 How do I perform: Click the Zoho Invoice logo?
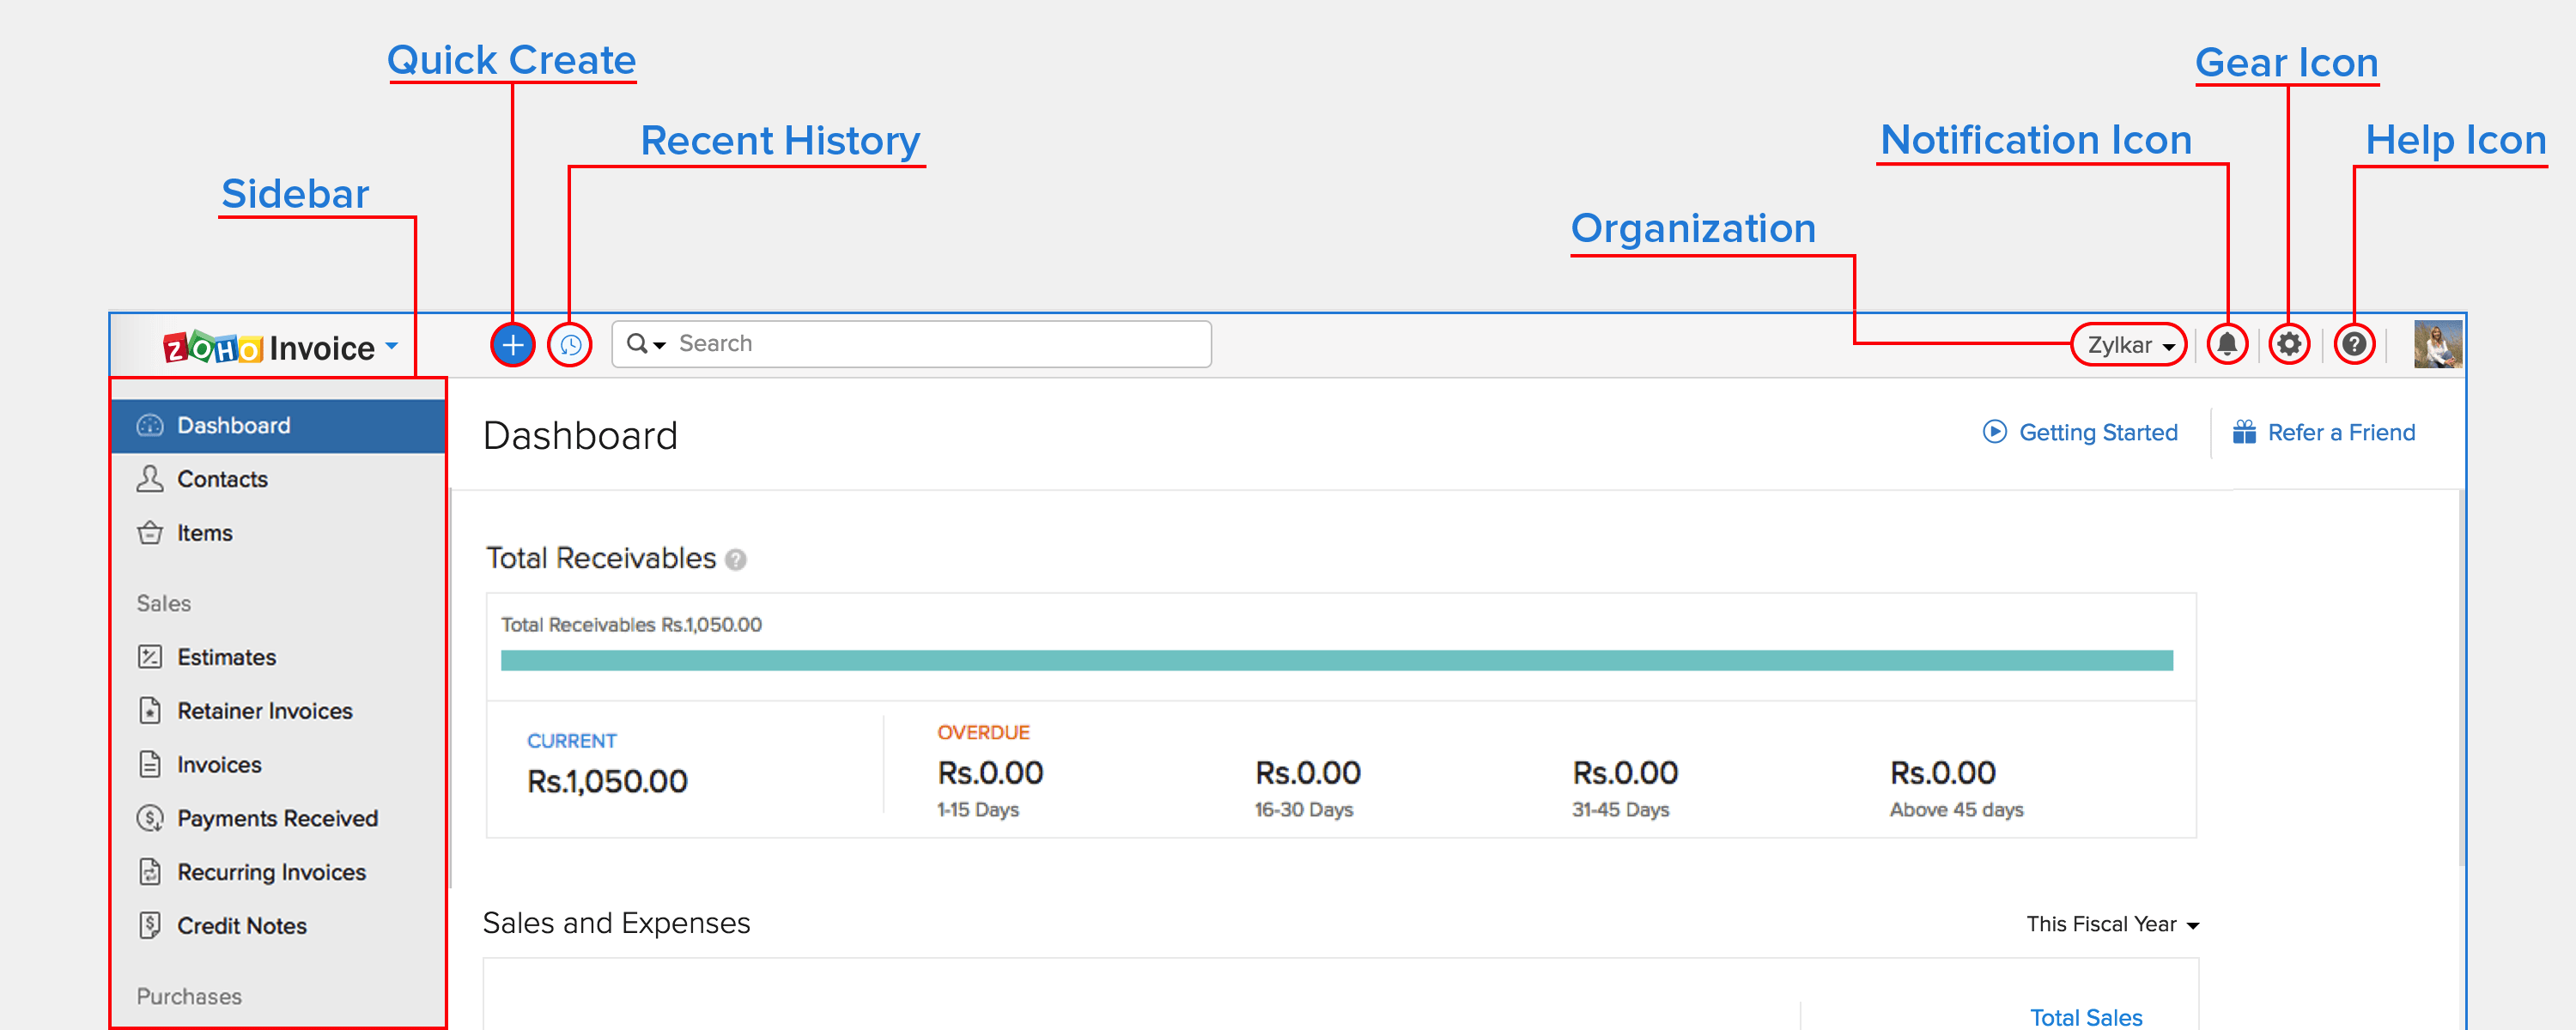point(269,348)
